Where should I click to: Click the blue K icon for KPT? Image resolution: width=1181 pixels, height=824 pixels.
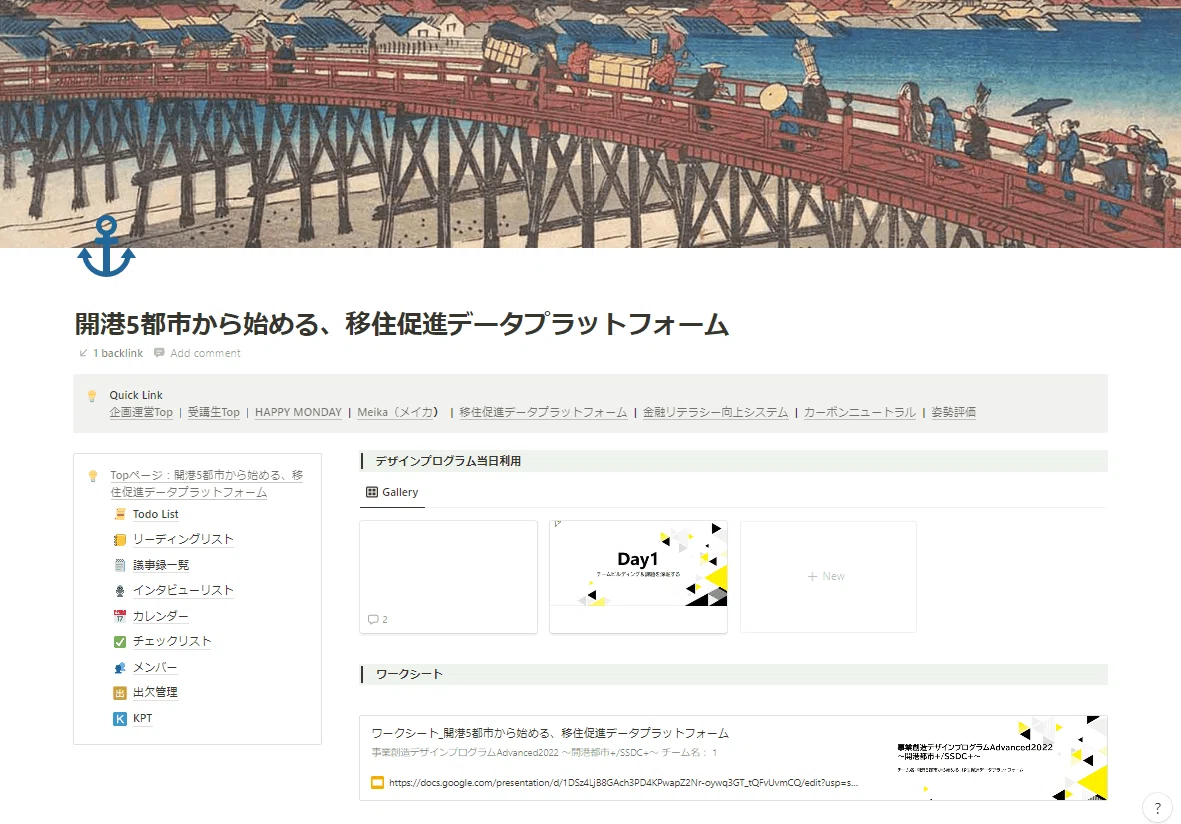[120, 719]
